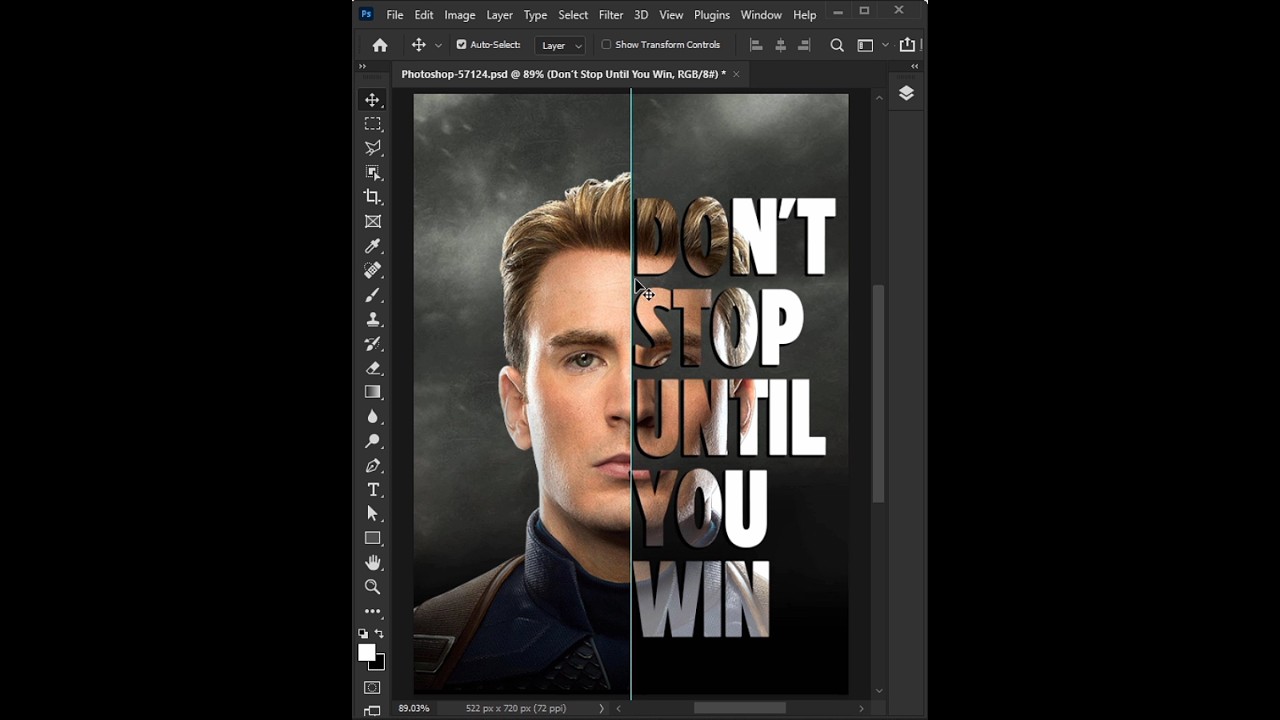The height and width of the screenshot is (720, 1280).
Task: Enable Show Transform Controls checkbox
Action: [606, 45]
